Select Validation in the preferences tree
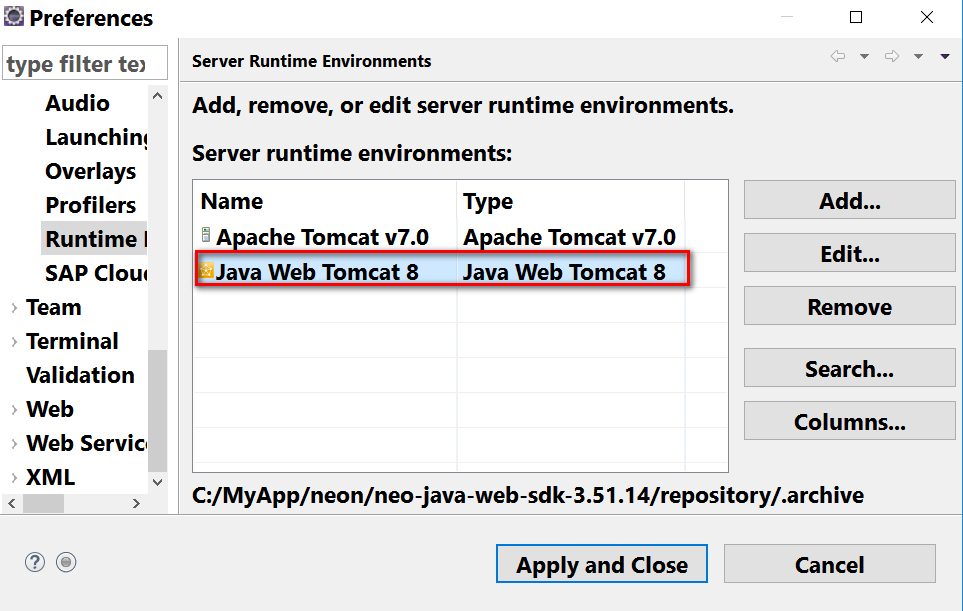Image resolution: width=963 pixels, height=611 pixels. click(x=80, y=375)
